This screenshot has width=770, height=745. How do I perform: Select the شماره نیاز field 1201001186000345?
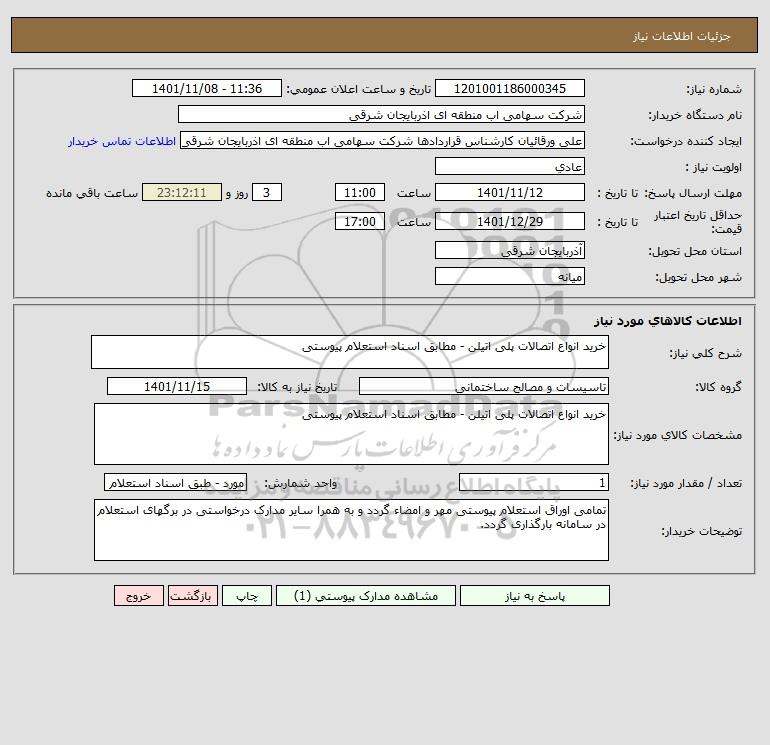coord(510,88)
